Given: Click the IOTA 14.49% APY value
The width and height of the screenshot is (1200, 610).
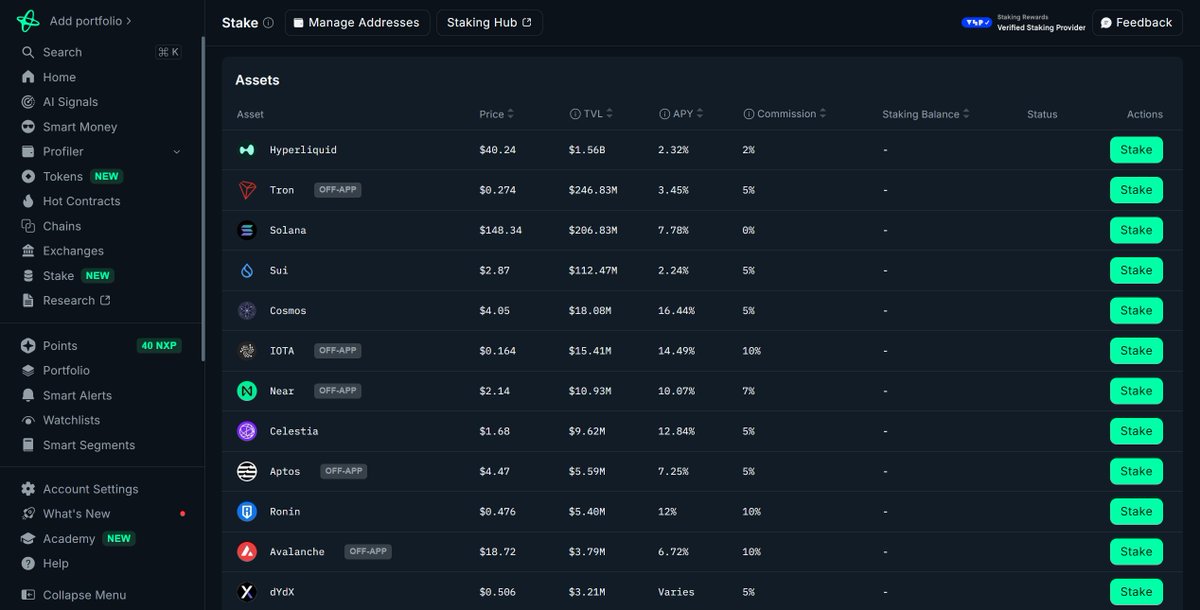Looking at the screenshot, I should 676,351.
